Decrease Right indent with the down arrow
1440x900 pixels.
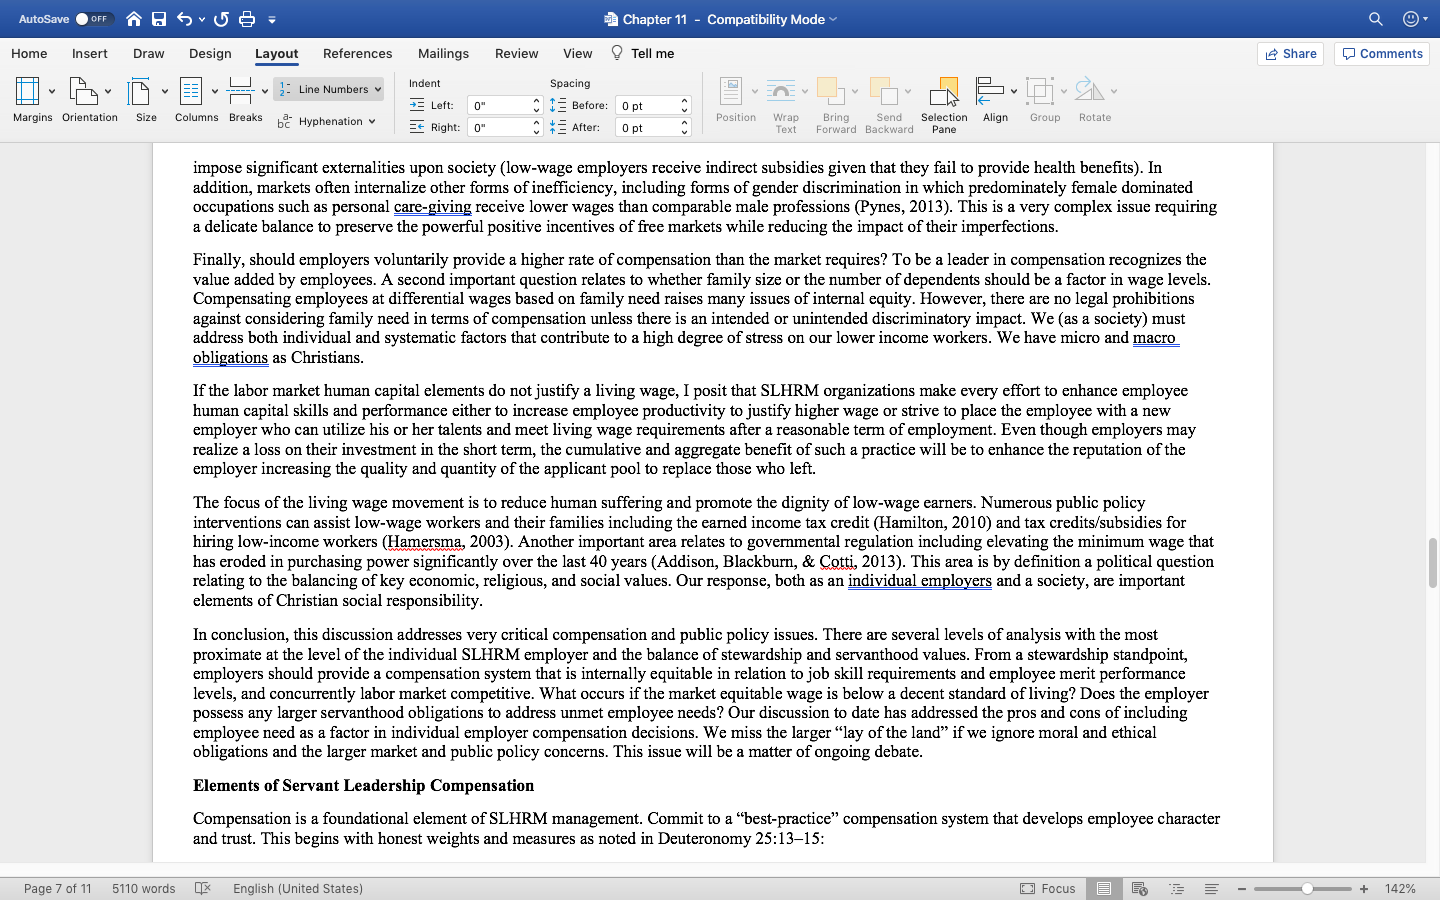point(537,132)
